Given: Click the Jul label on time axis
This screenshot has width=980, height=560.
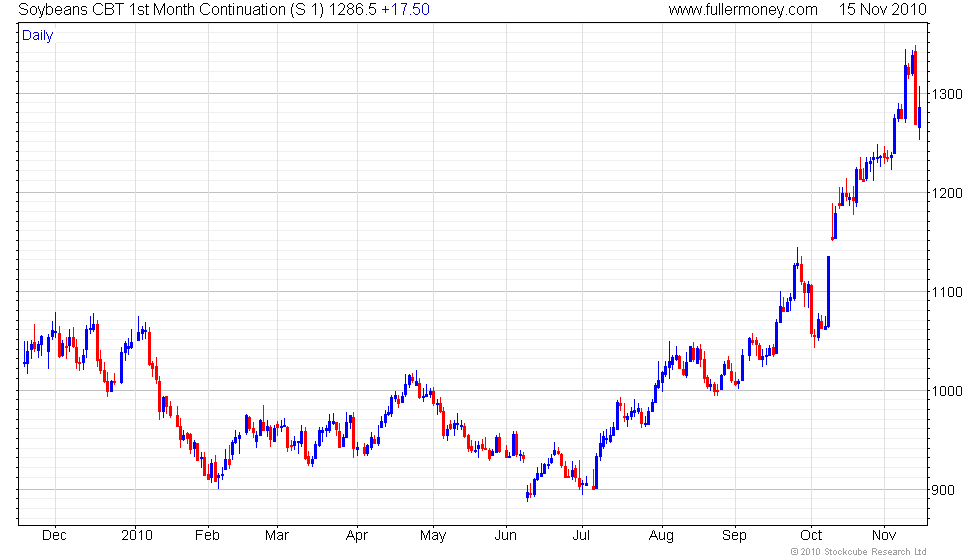Looking at the screenshot, I should [581, 536].
